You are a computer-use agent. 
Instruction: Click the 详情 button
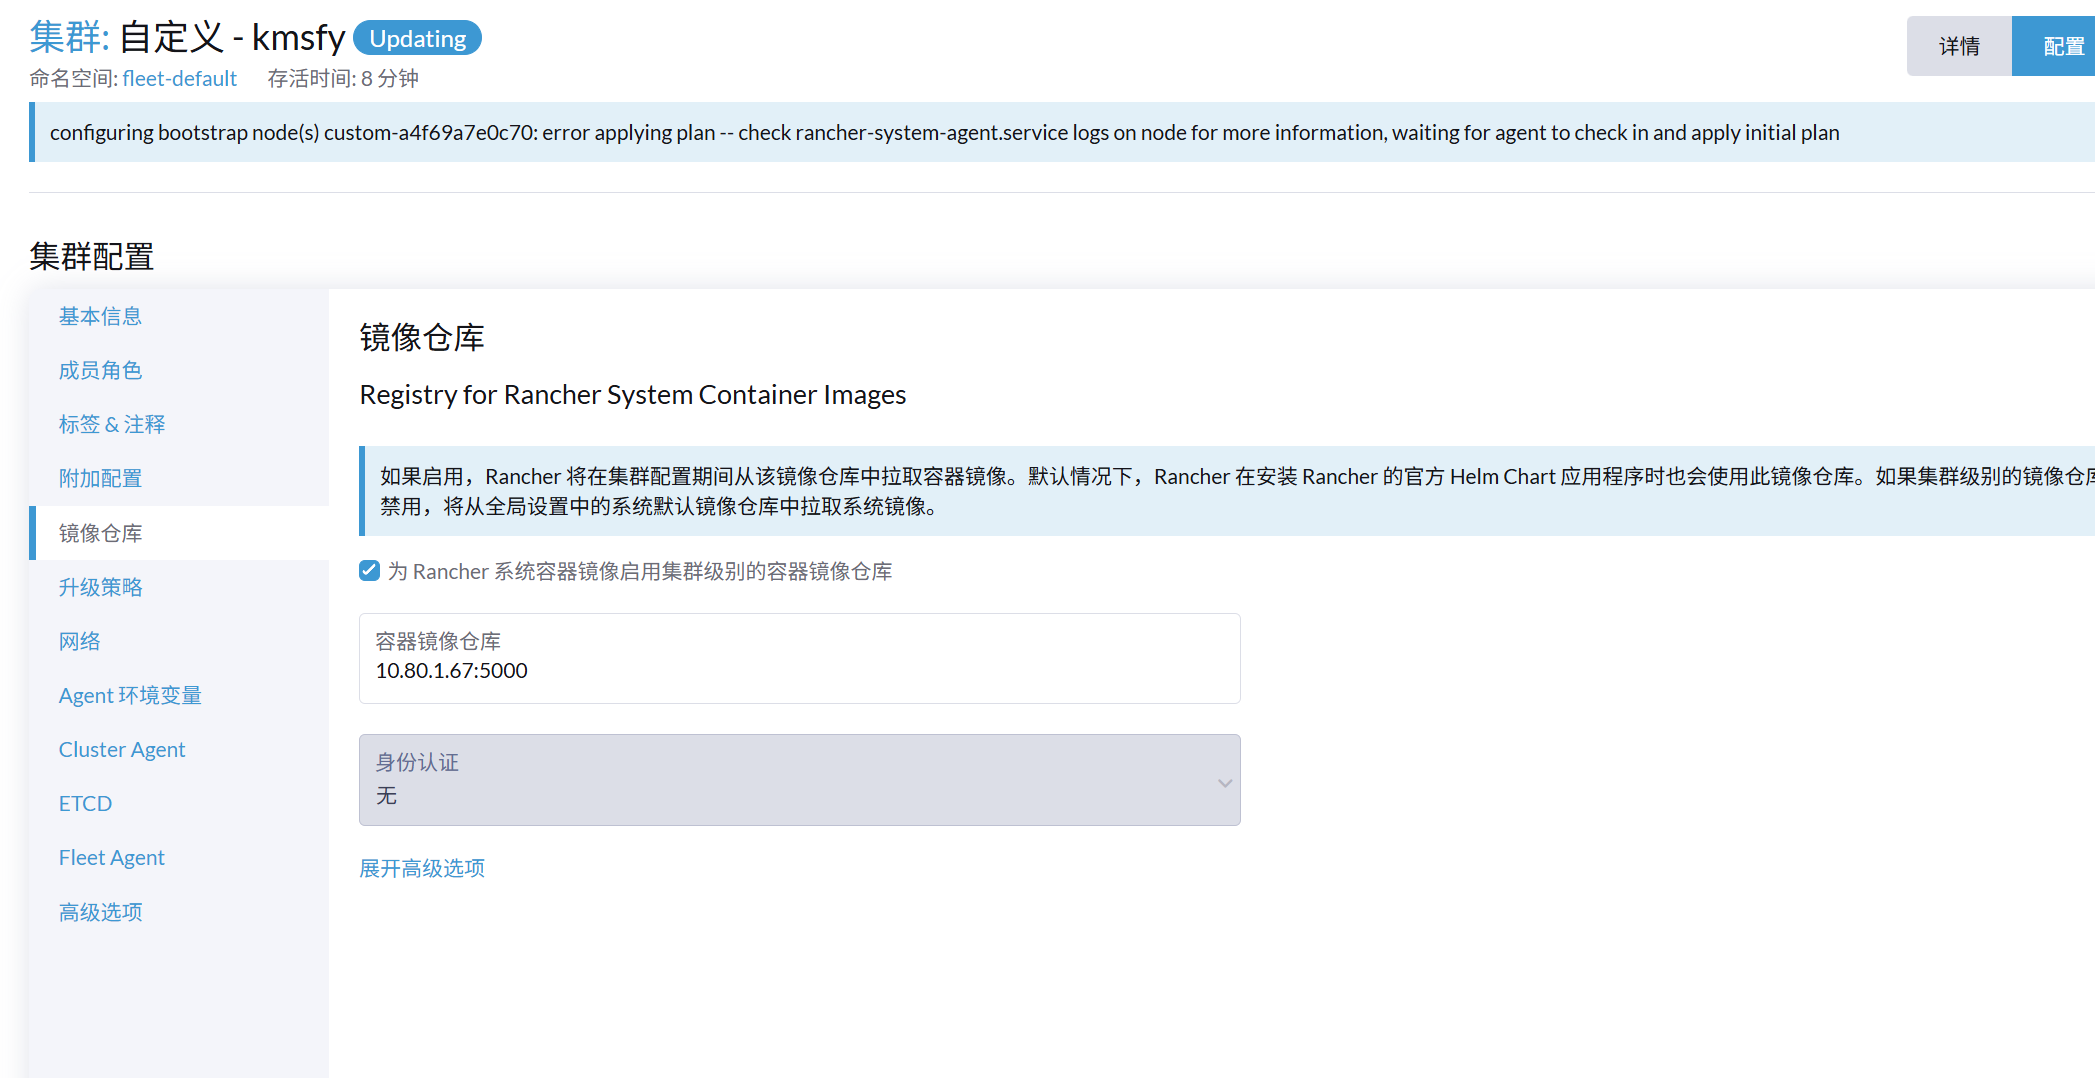point(1958,46)
